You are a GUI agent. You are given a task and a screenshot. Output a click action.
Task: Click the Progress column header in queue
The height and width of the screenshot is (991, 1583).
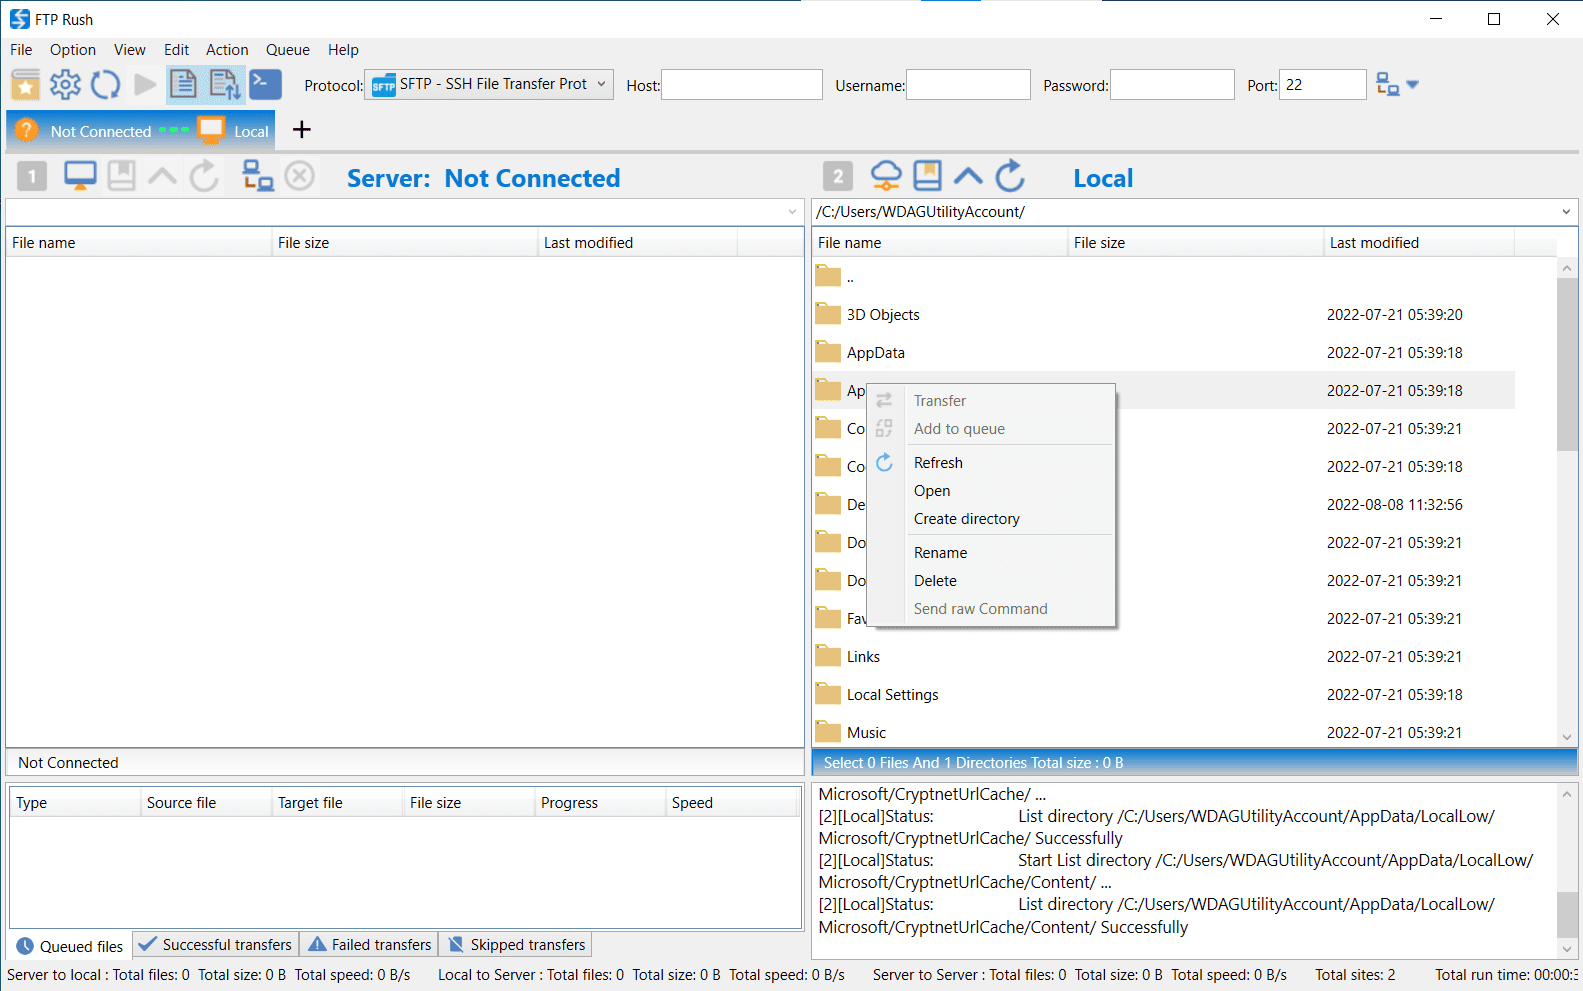600,803
